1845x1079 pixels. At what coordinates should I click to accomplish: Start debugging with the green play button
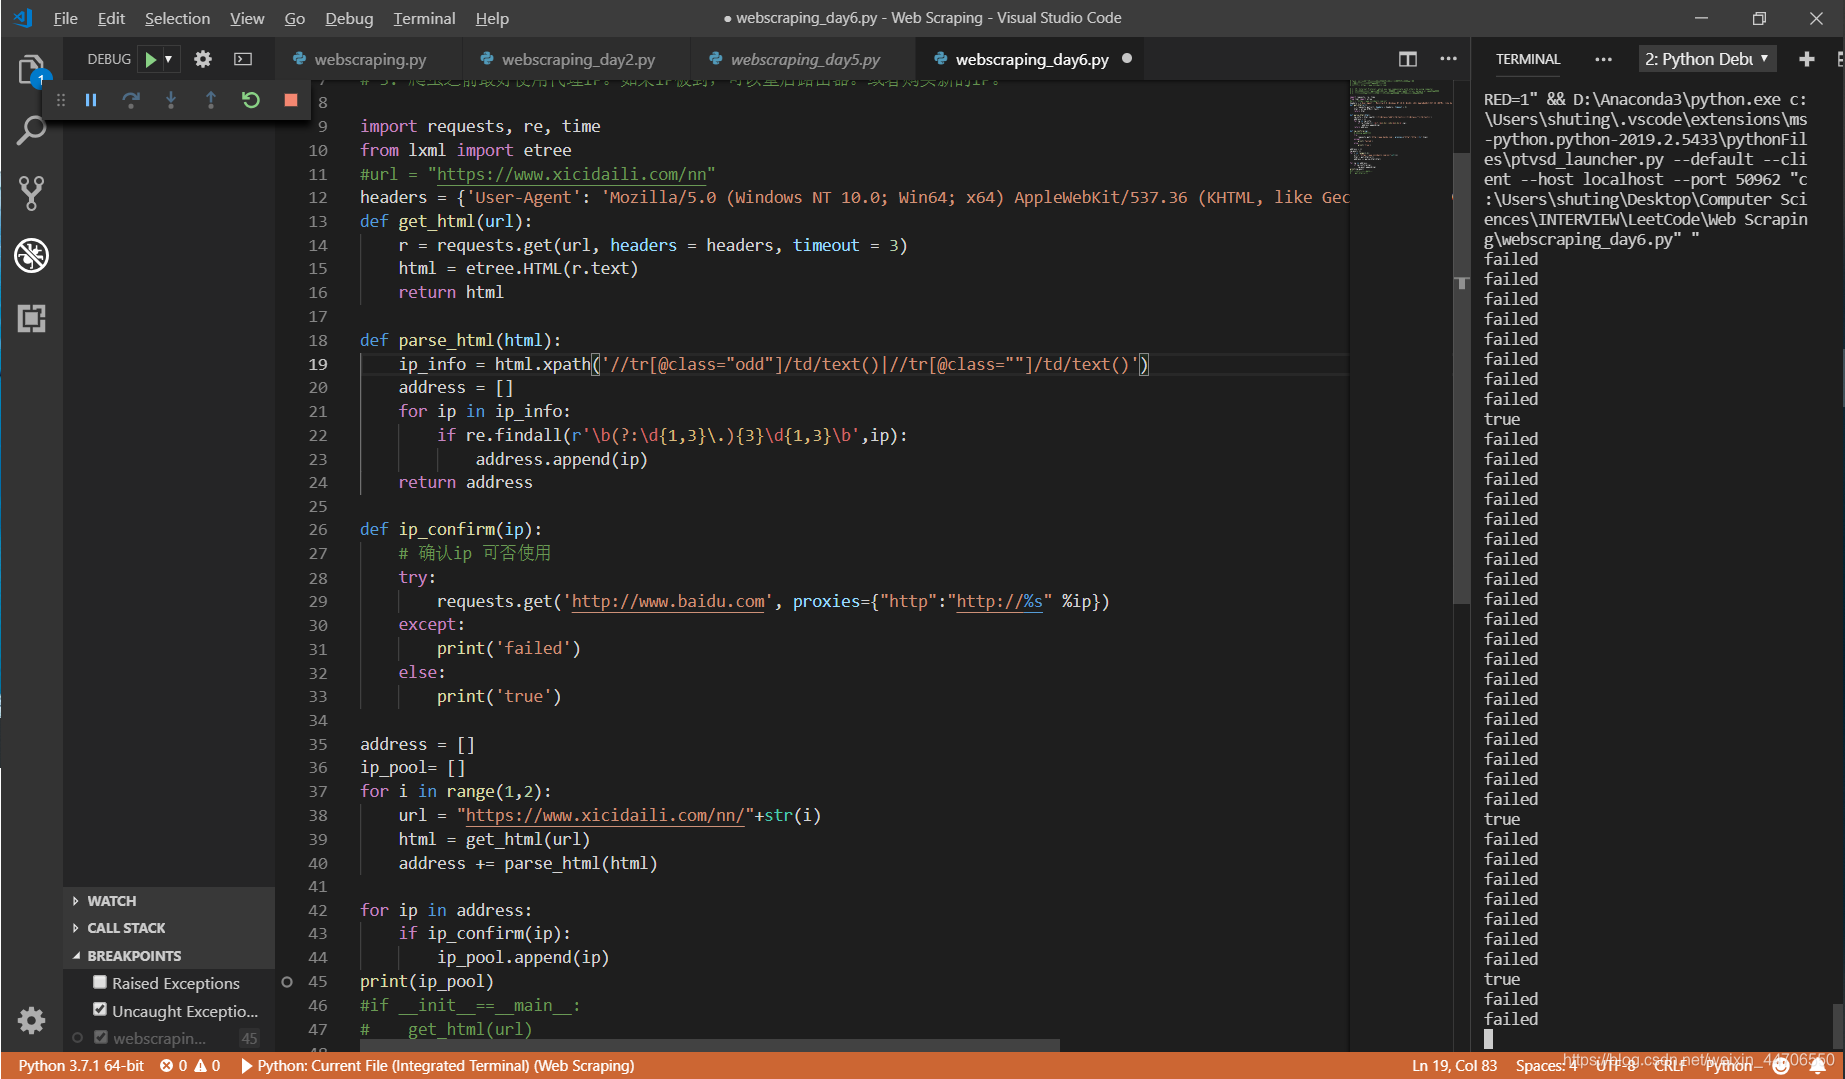pyautogui.click(x=150, y=59)
